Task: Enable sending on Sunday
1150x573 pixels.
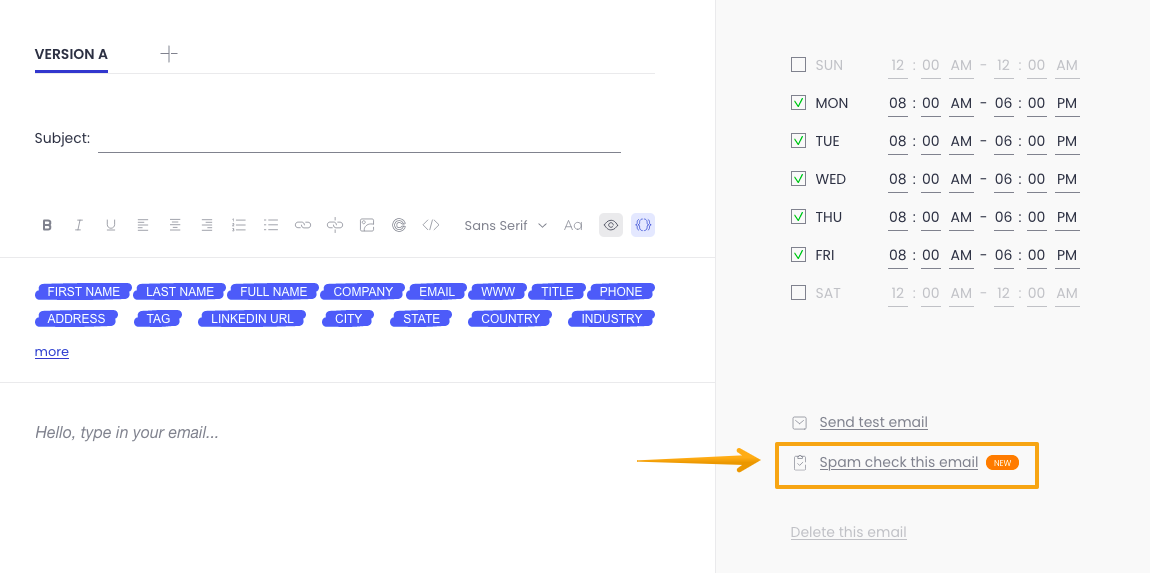Action: 798,65
